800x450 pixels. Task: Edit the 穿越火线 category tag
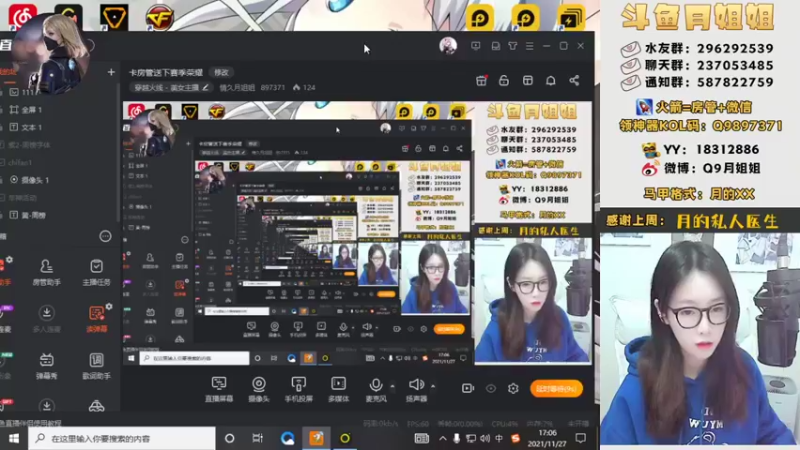pos(171,87)
